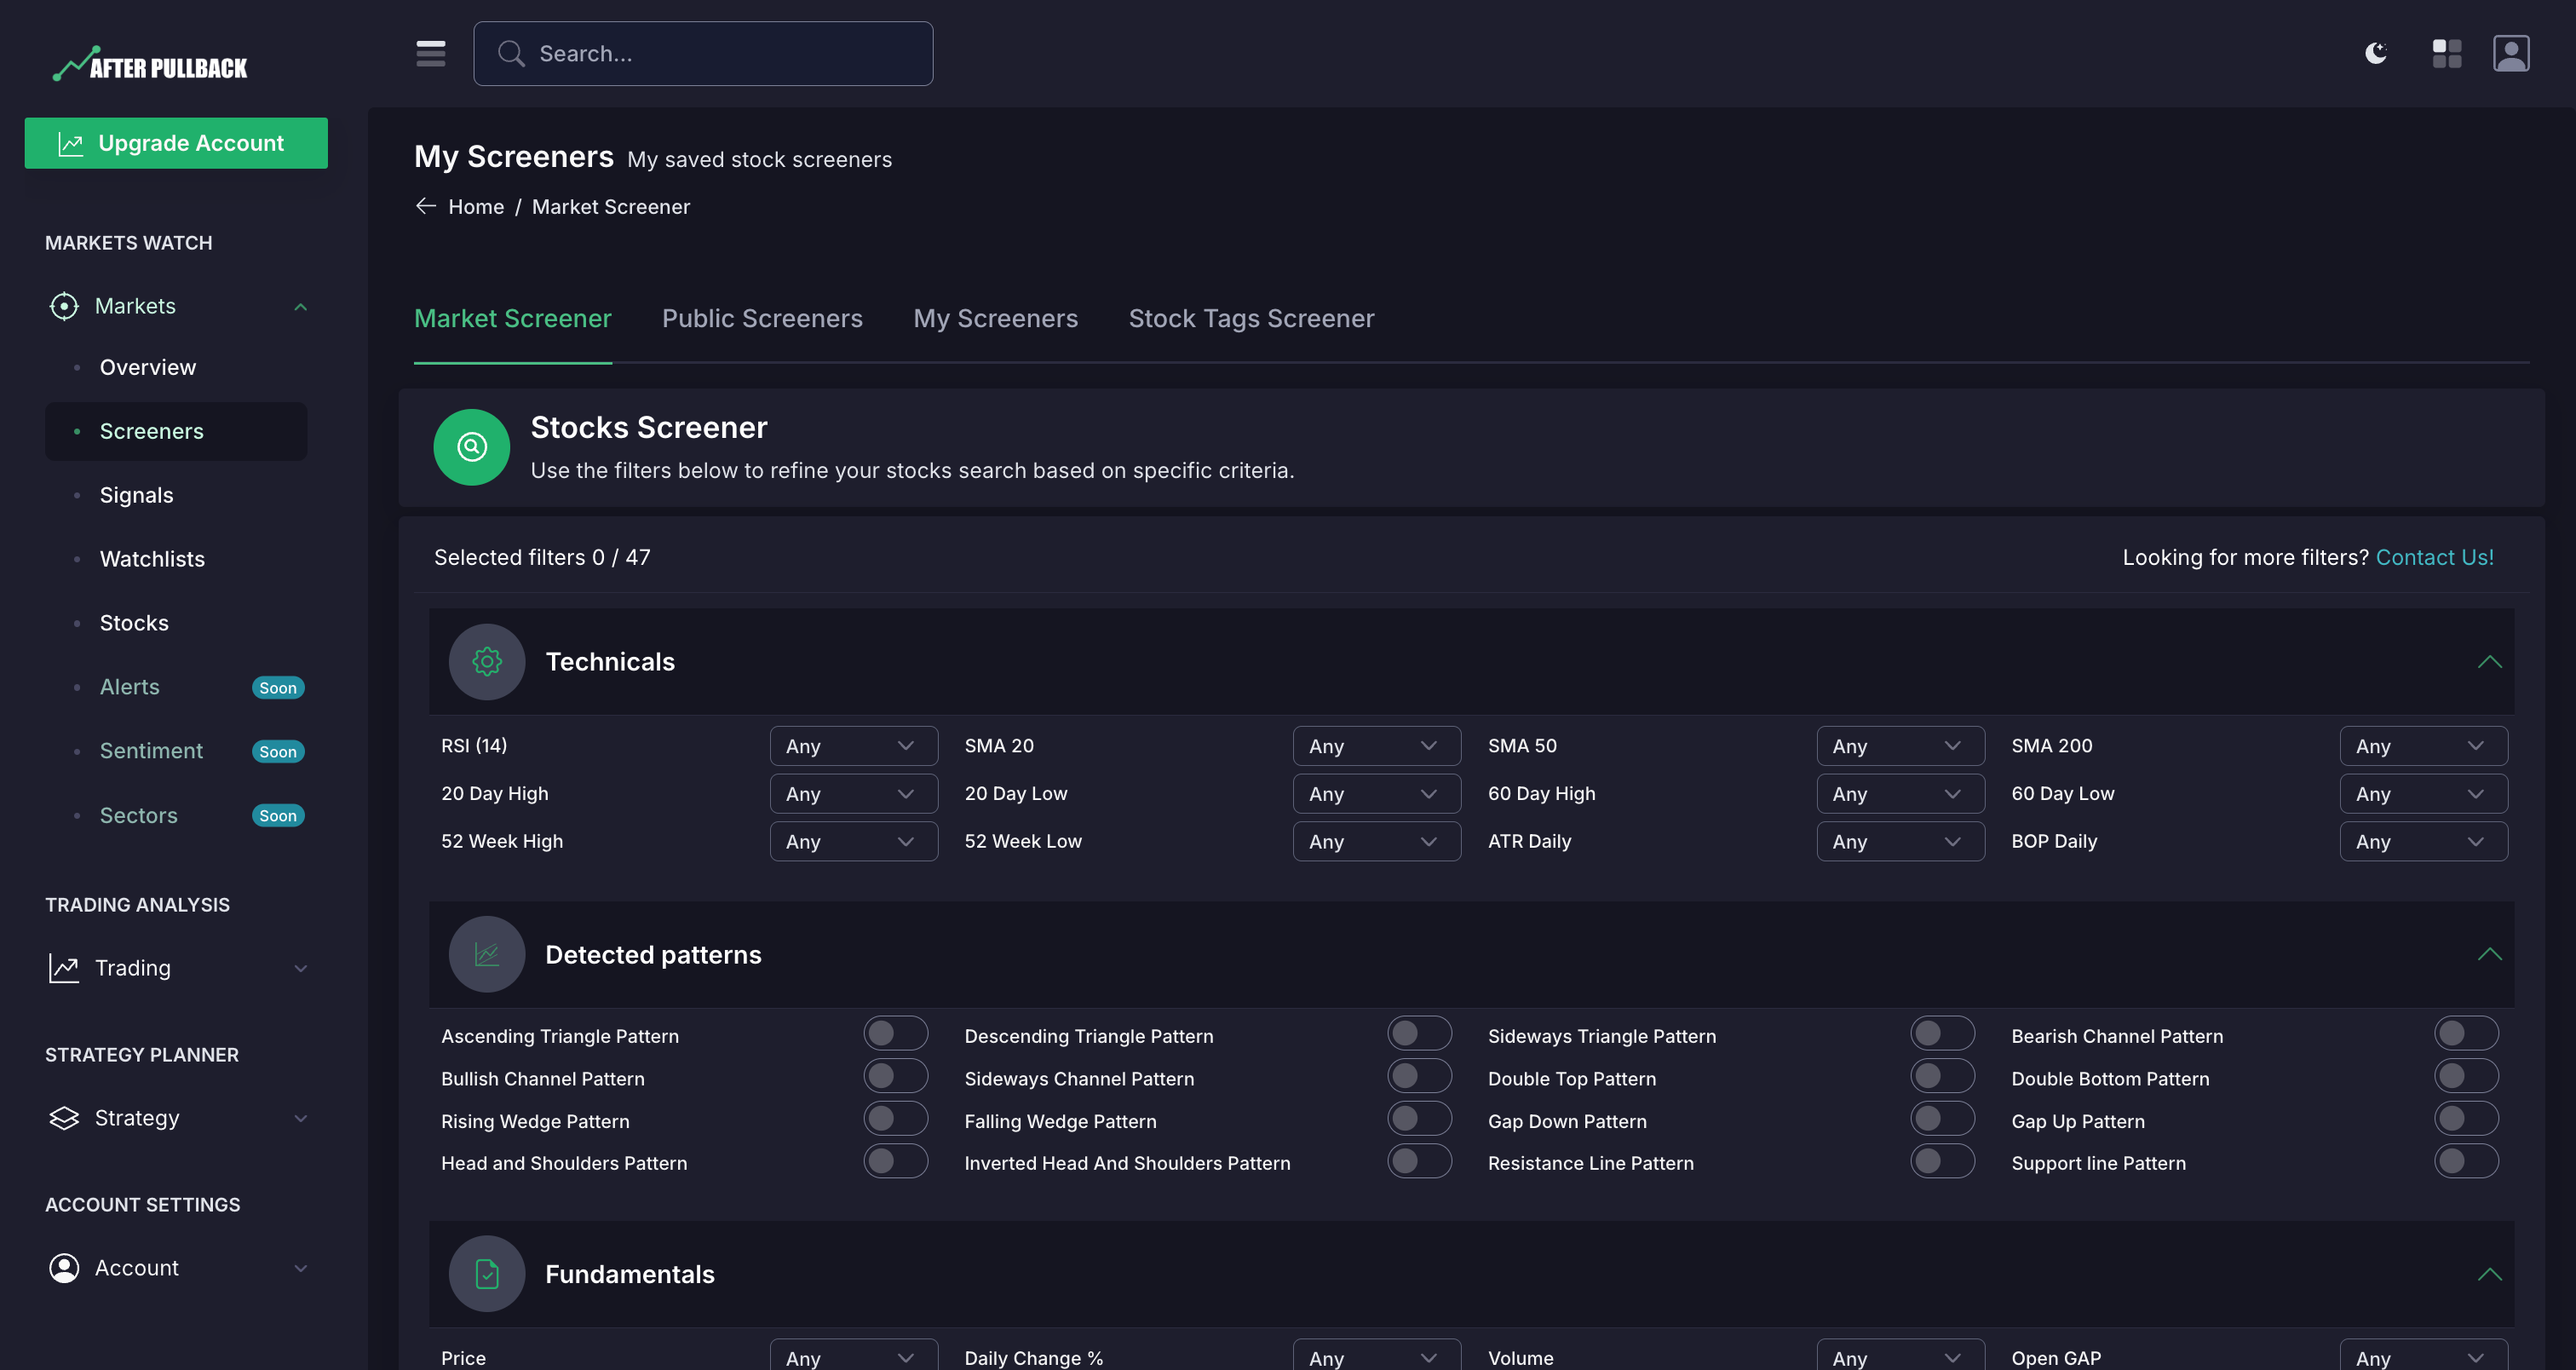This screenshot has width=2576, height=1370.
Task: Toggle dark mode moon icon
Action: (2376, 53)
